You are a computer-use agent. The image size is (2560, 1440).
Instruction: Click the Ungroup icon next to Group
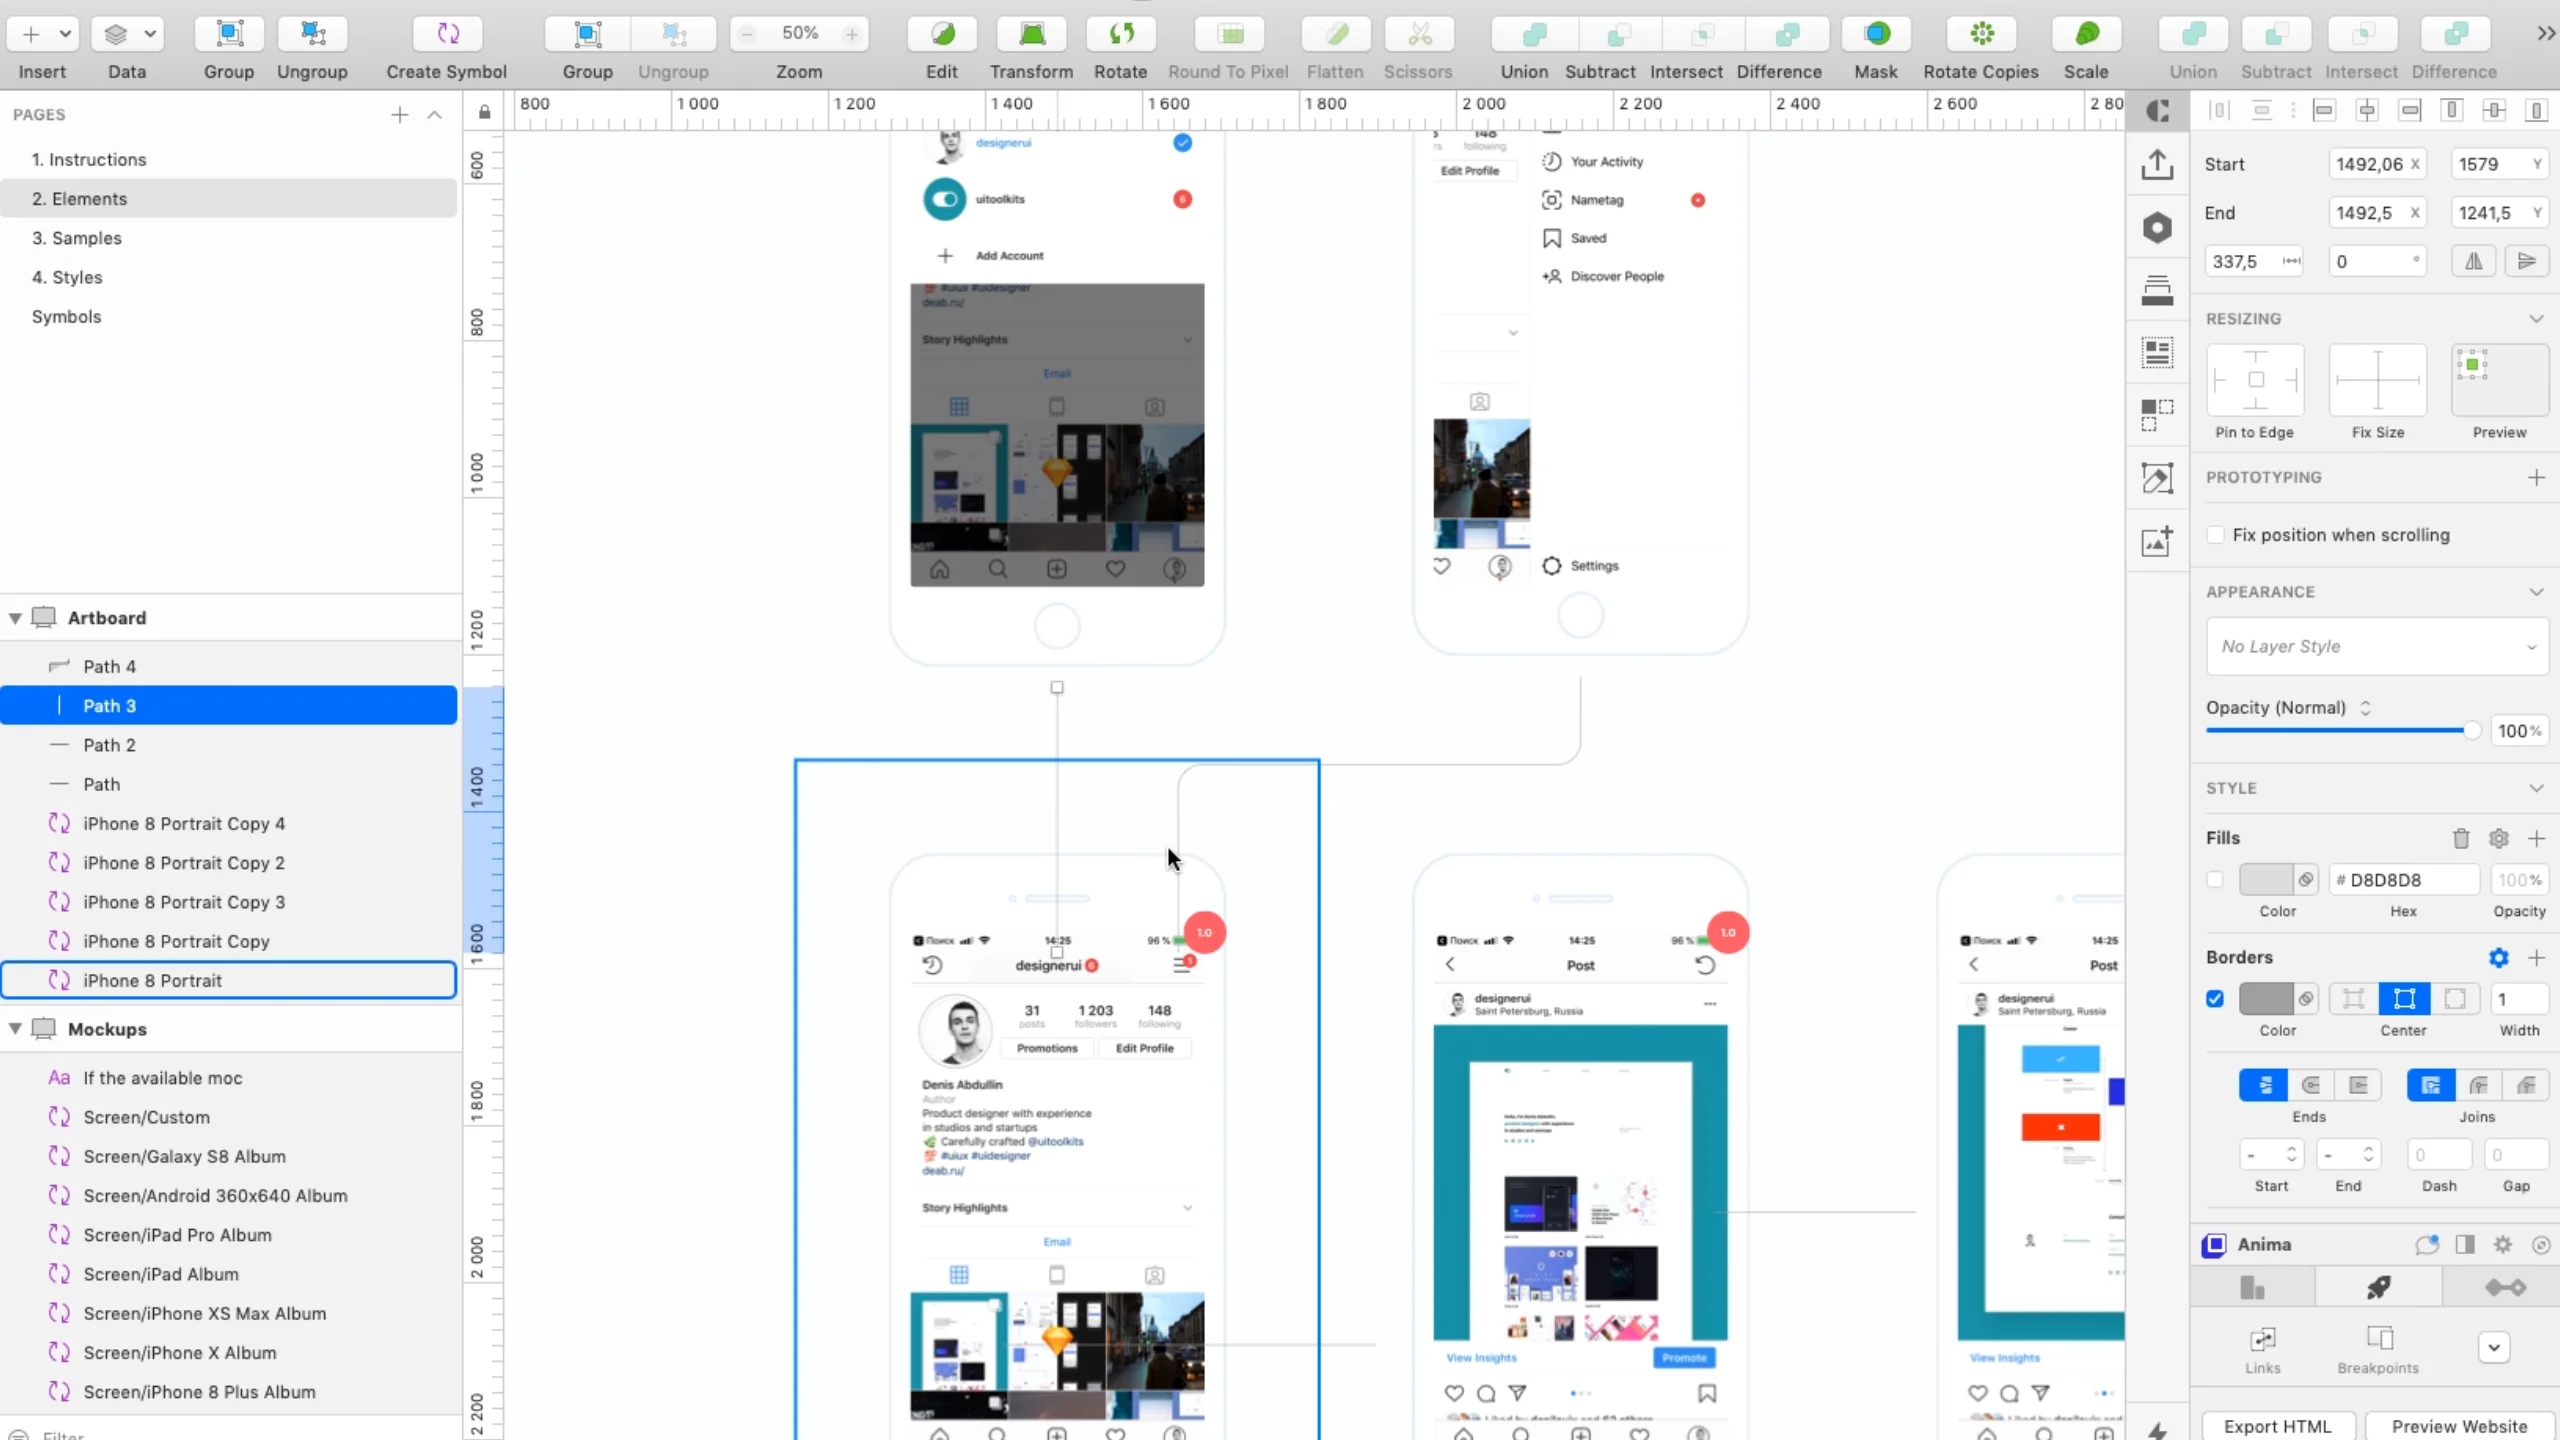click(x=312, y=34)
